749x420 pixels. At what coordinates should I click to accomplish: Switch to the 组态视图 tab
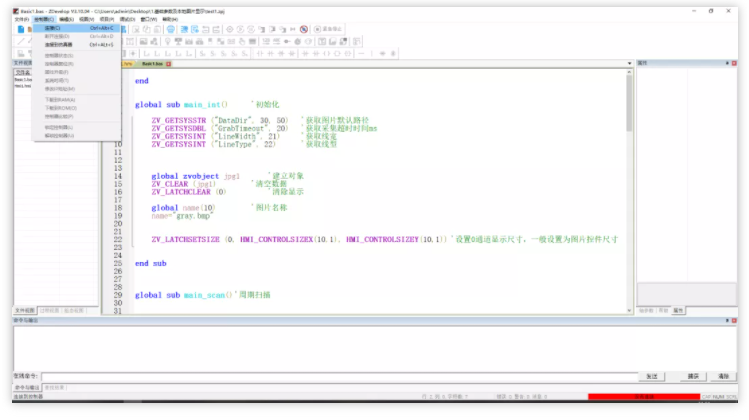[x=74, y=311]
